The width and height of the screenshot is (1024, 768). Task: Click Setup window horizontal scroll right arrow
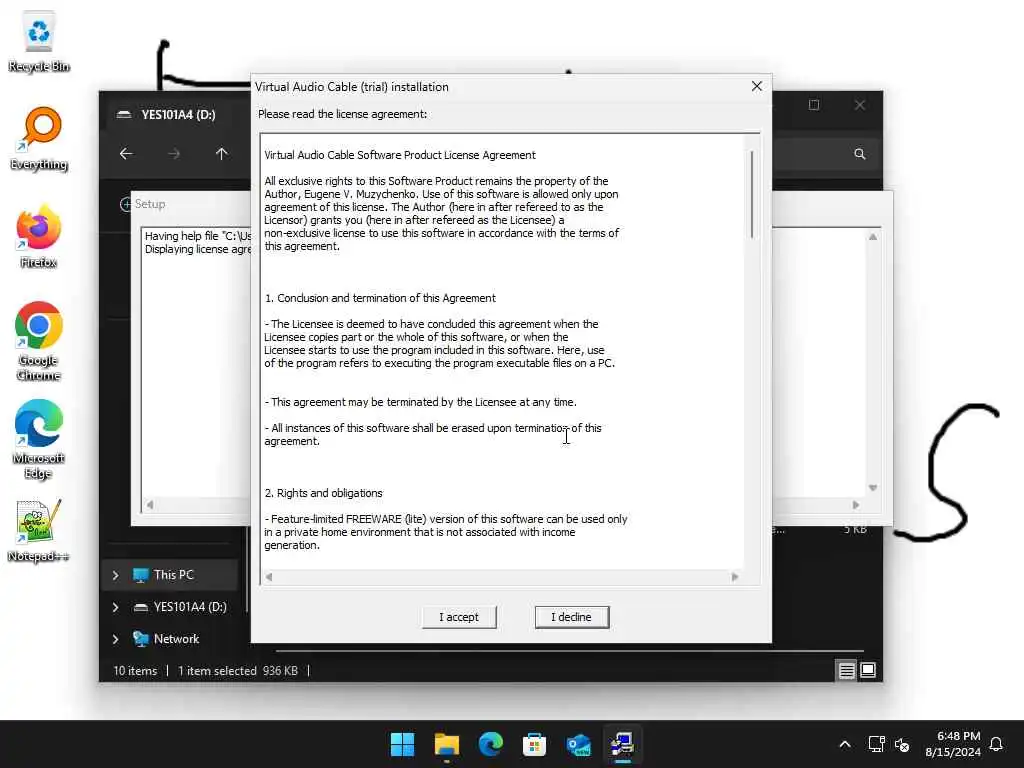point(856,505)
